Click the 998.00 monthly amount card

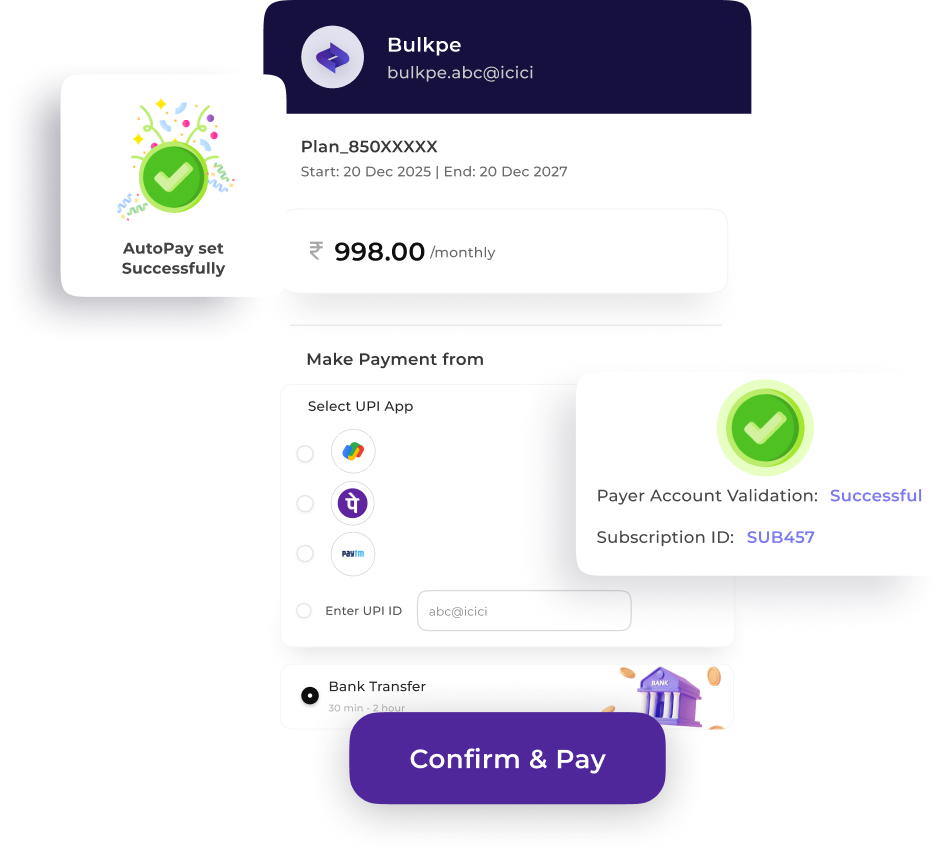pos(505,251)
